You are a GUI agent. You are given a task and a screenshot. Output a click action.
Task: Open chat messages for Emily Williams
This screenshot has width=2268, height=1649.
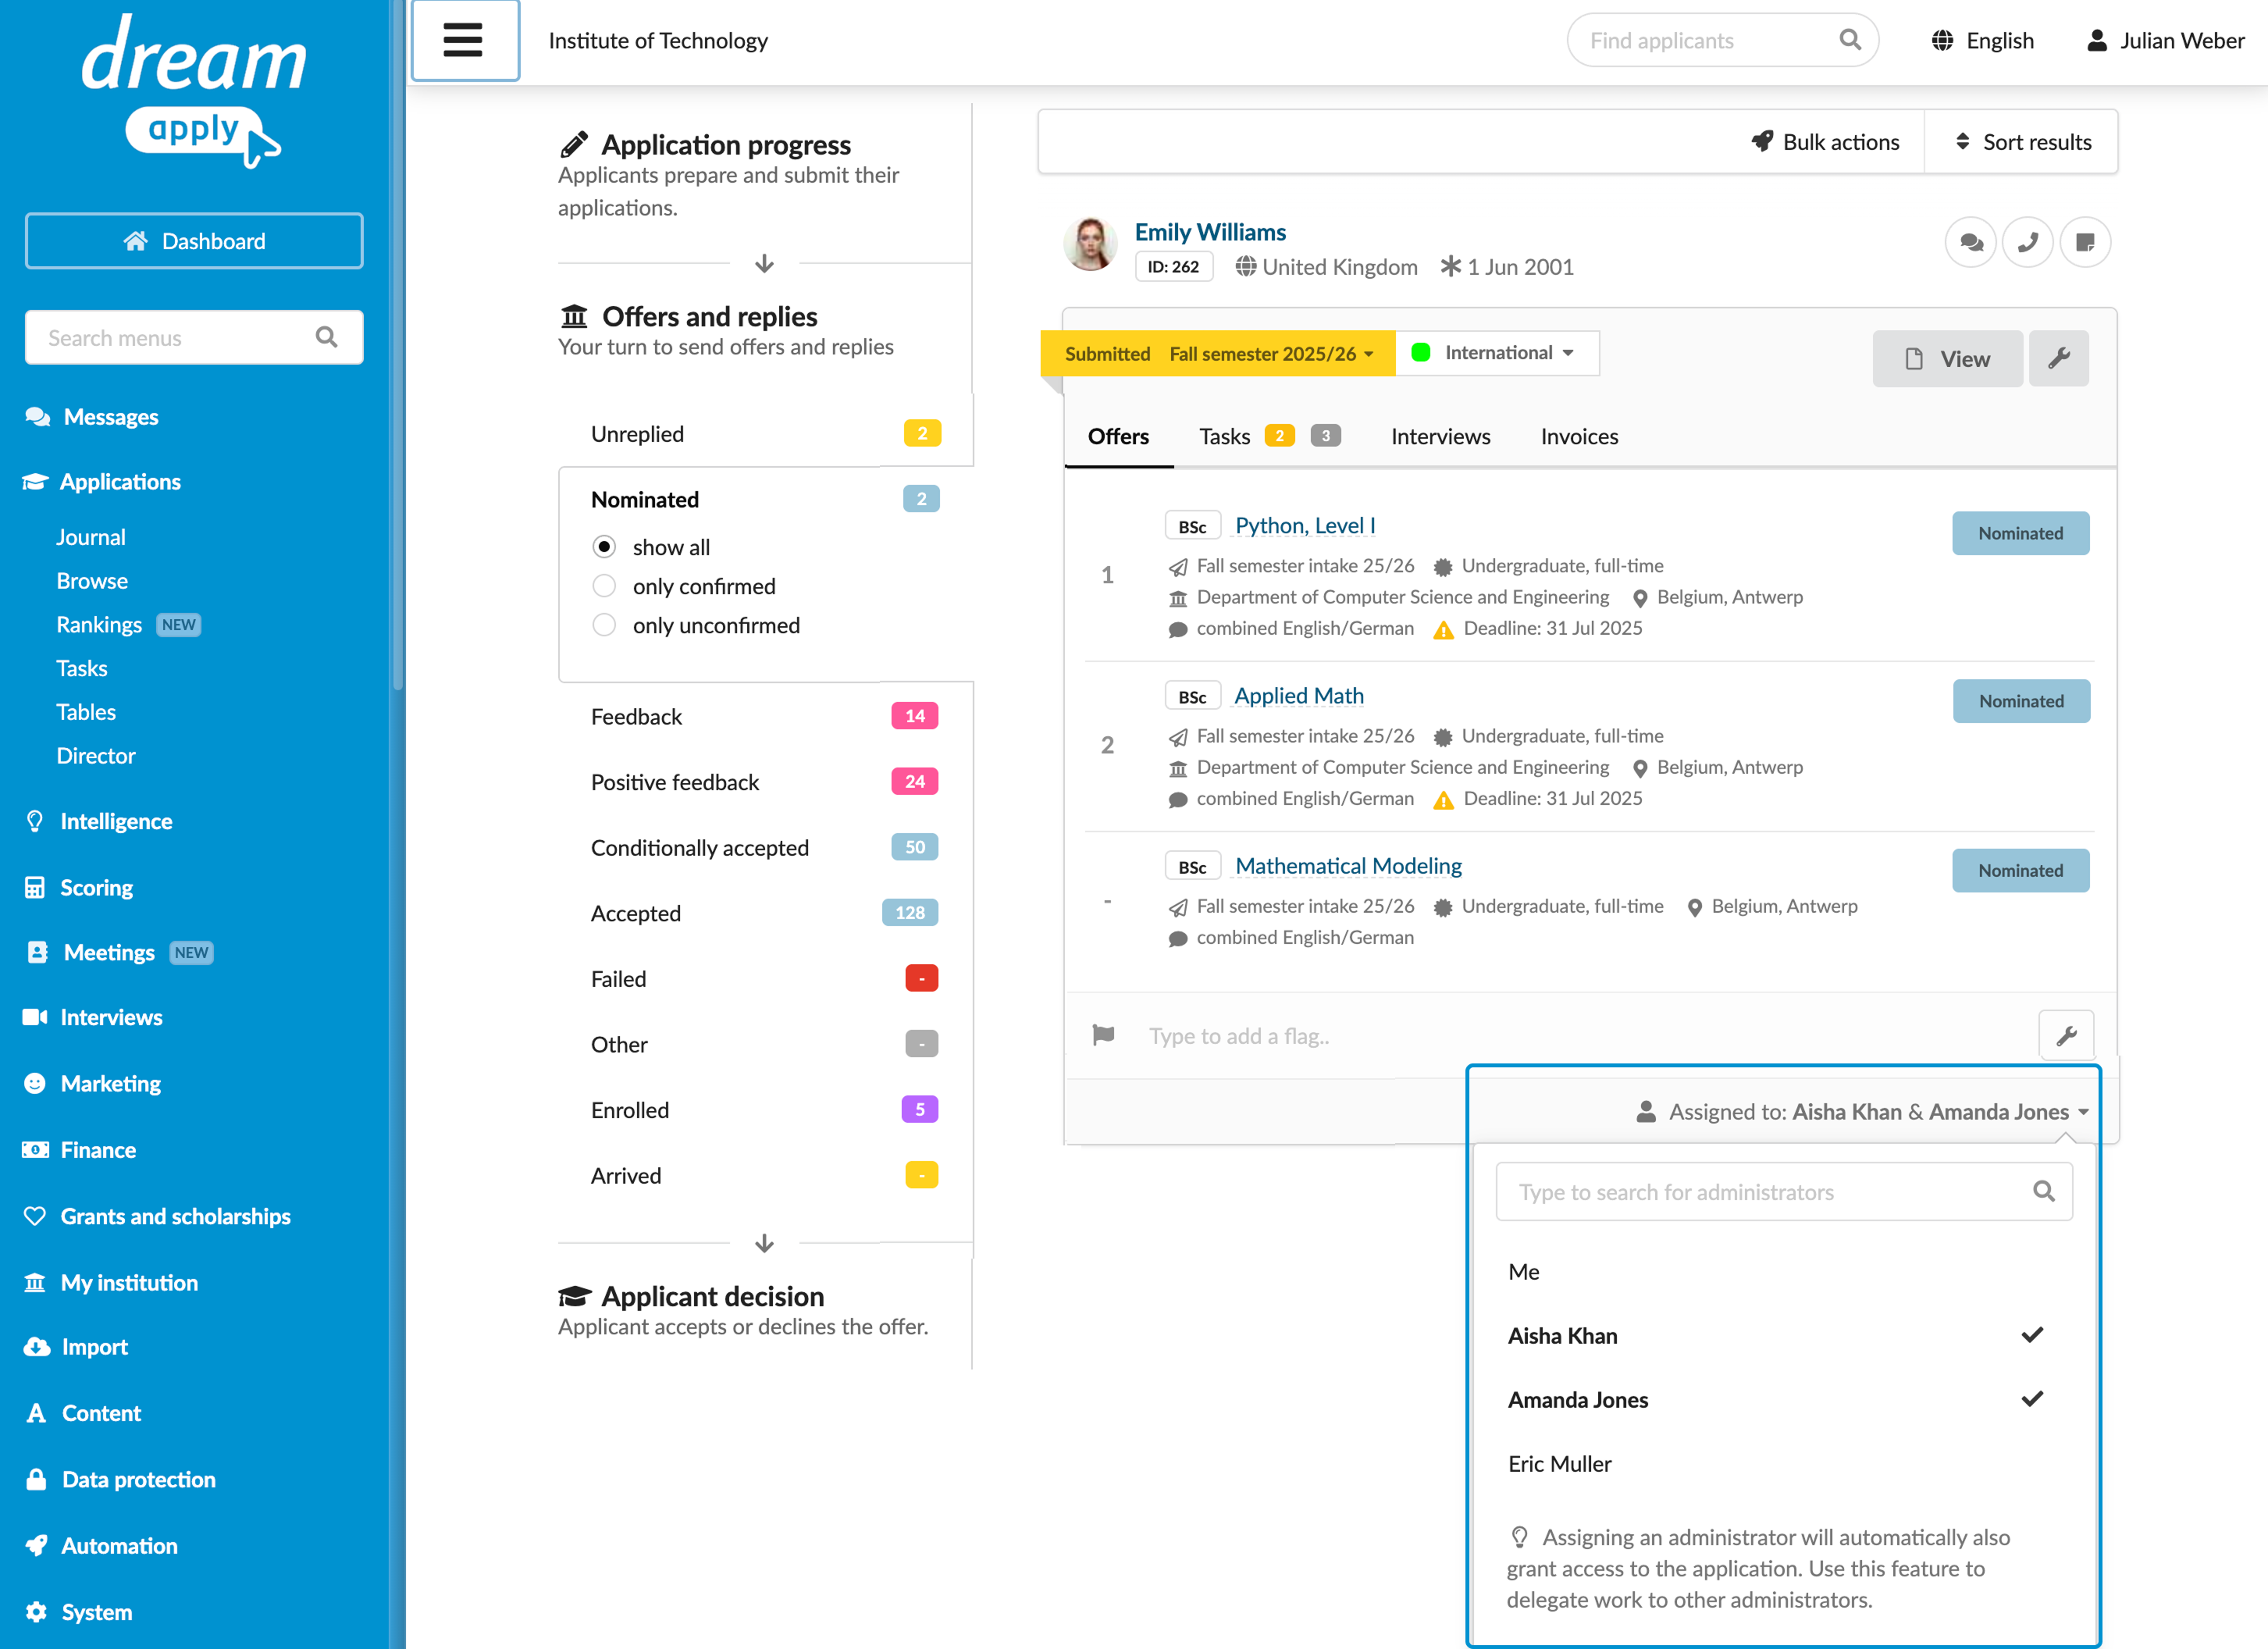(1971, 243)
